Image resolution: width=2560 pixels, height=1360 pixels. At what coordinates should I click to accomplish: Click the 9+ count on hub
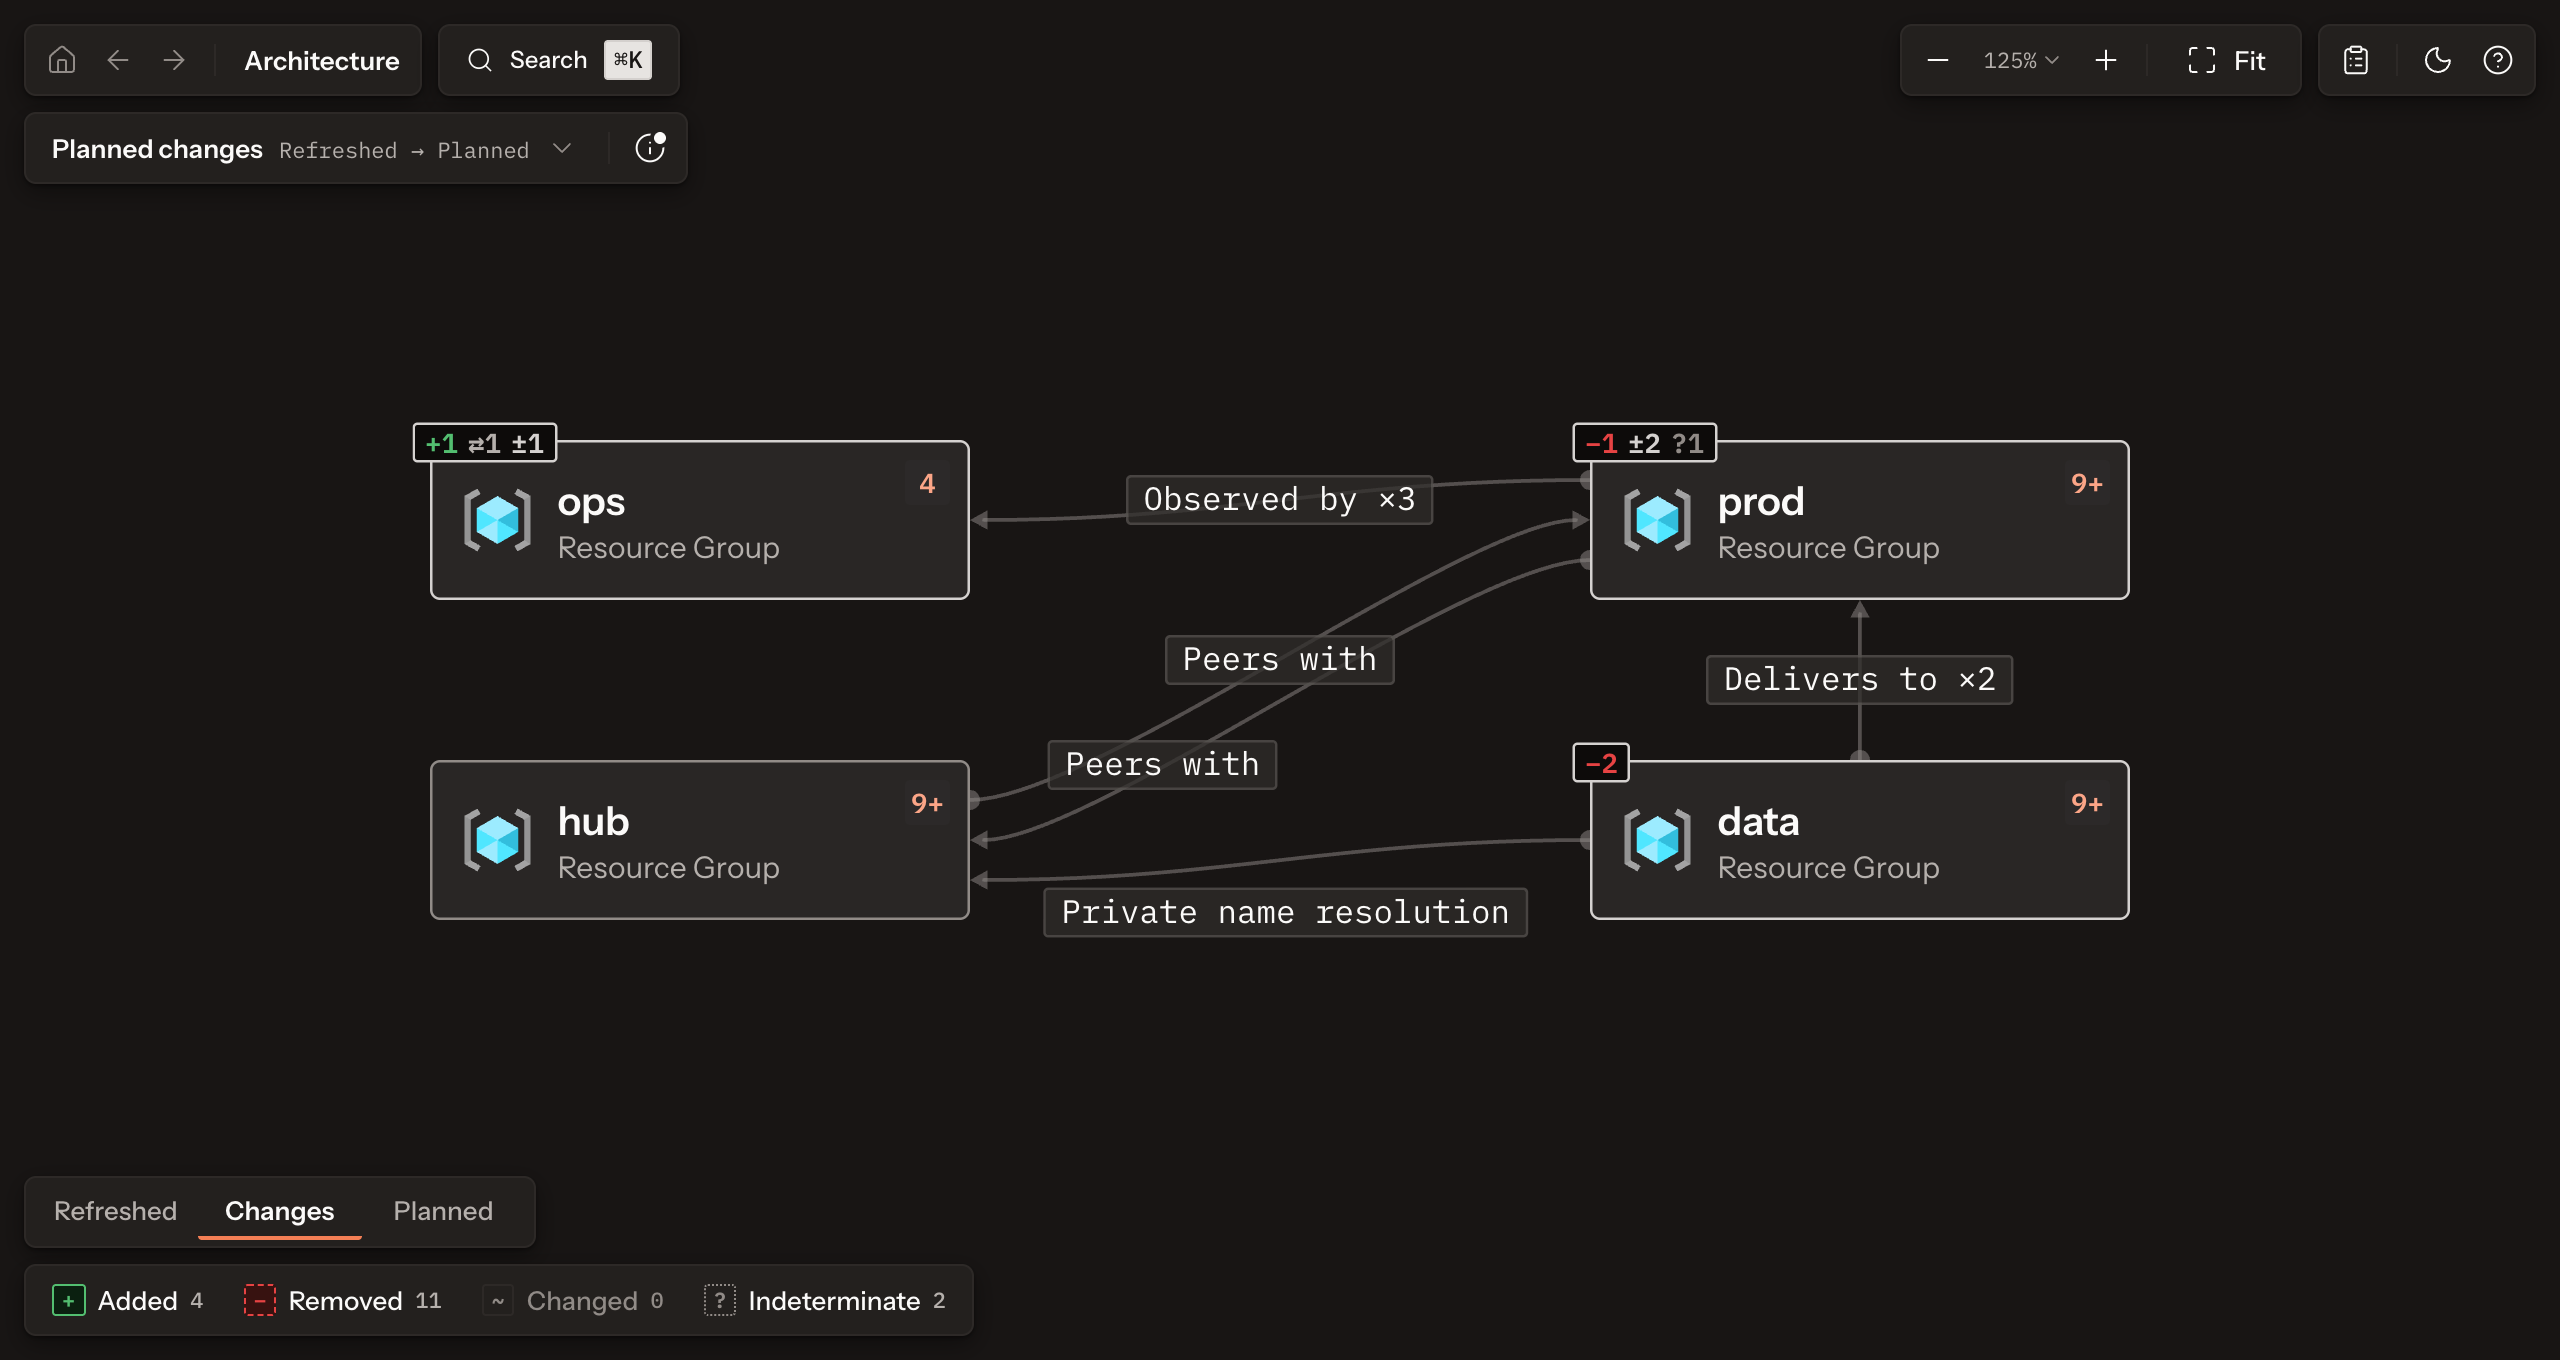[x=927, y=804]
